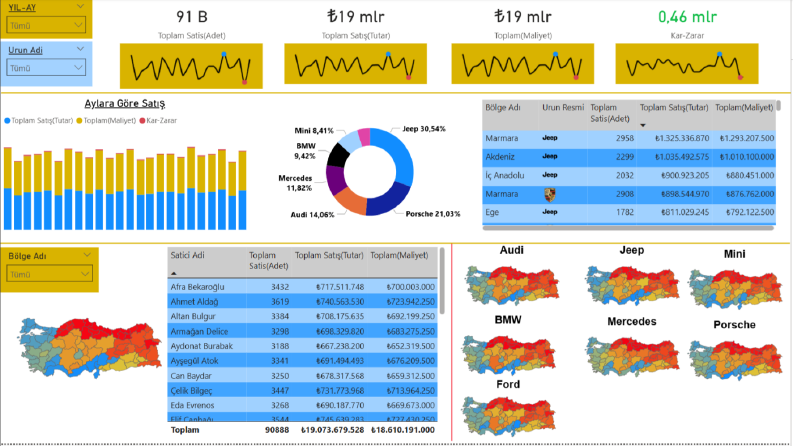Click the Porsche crest in Marmara 2908 row
Image resolution: width=793 pixels, height=446 pixels.
pyautogui.click(x=550, y=194)
